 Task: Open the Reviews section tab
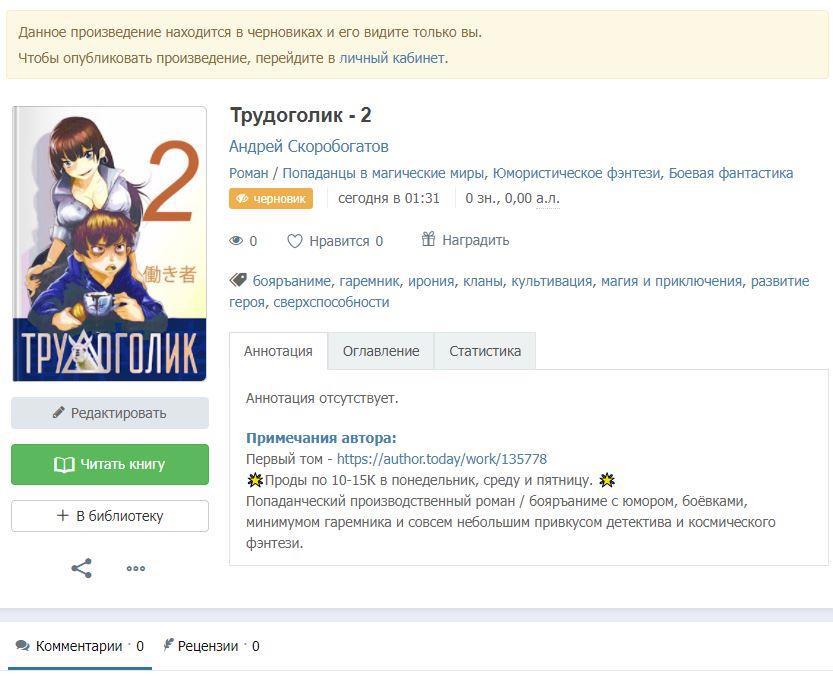click(210, 646)
